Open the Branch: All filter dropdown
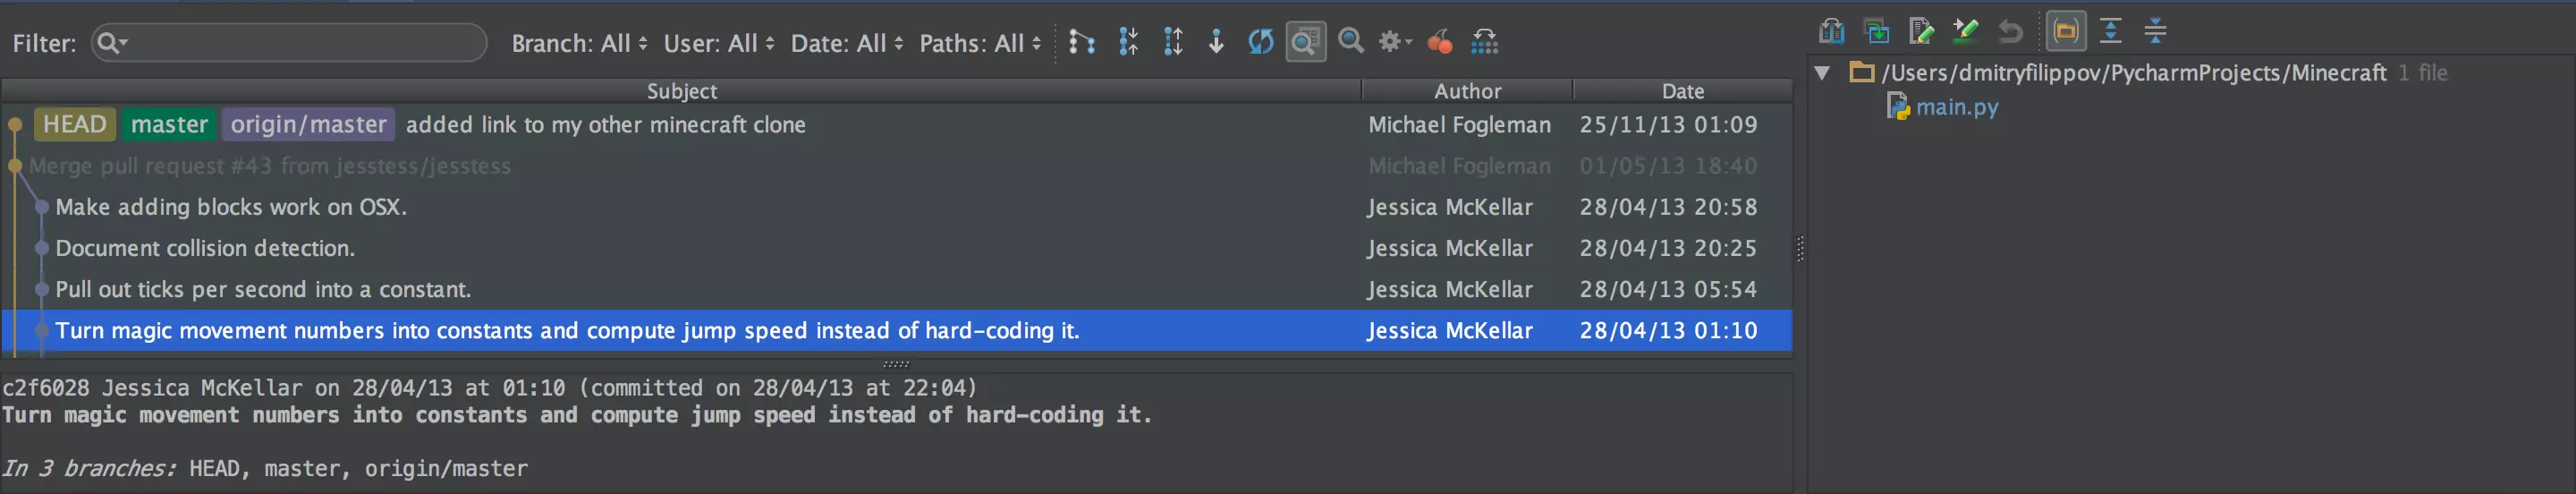Image resolution: width=2576 pixels, height=494 pixels. coord(579,43)
